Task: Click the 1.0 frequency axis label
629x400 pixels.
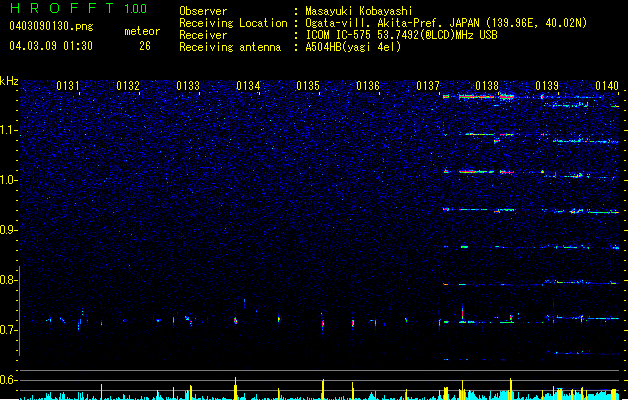Action: point(9,180)
